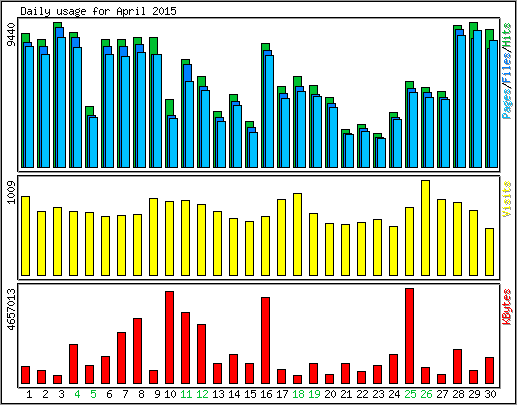Click day label 22 on the x-axis
517x405 pixels.
[x=362, y=394]
